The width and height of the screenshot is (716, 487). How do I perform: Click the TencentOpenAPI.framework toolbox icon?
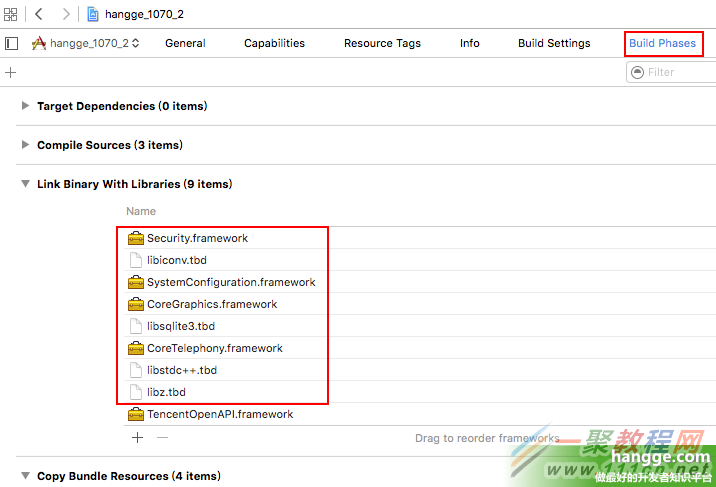point(136,414)
